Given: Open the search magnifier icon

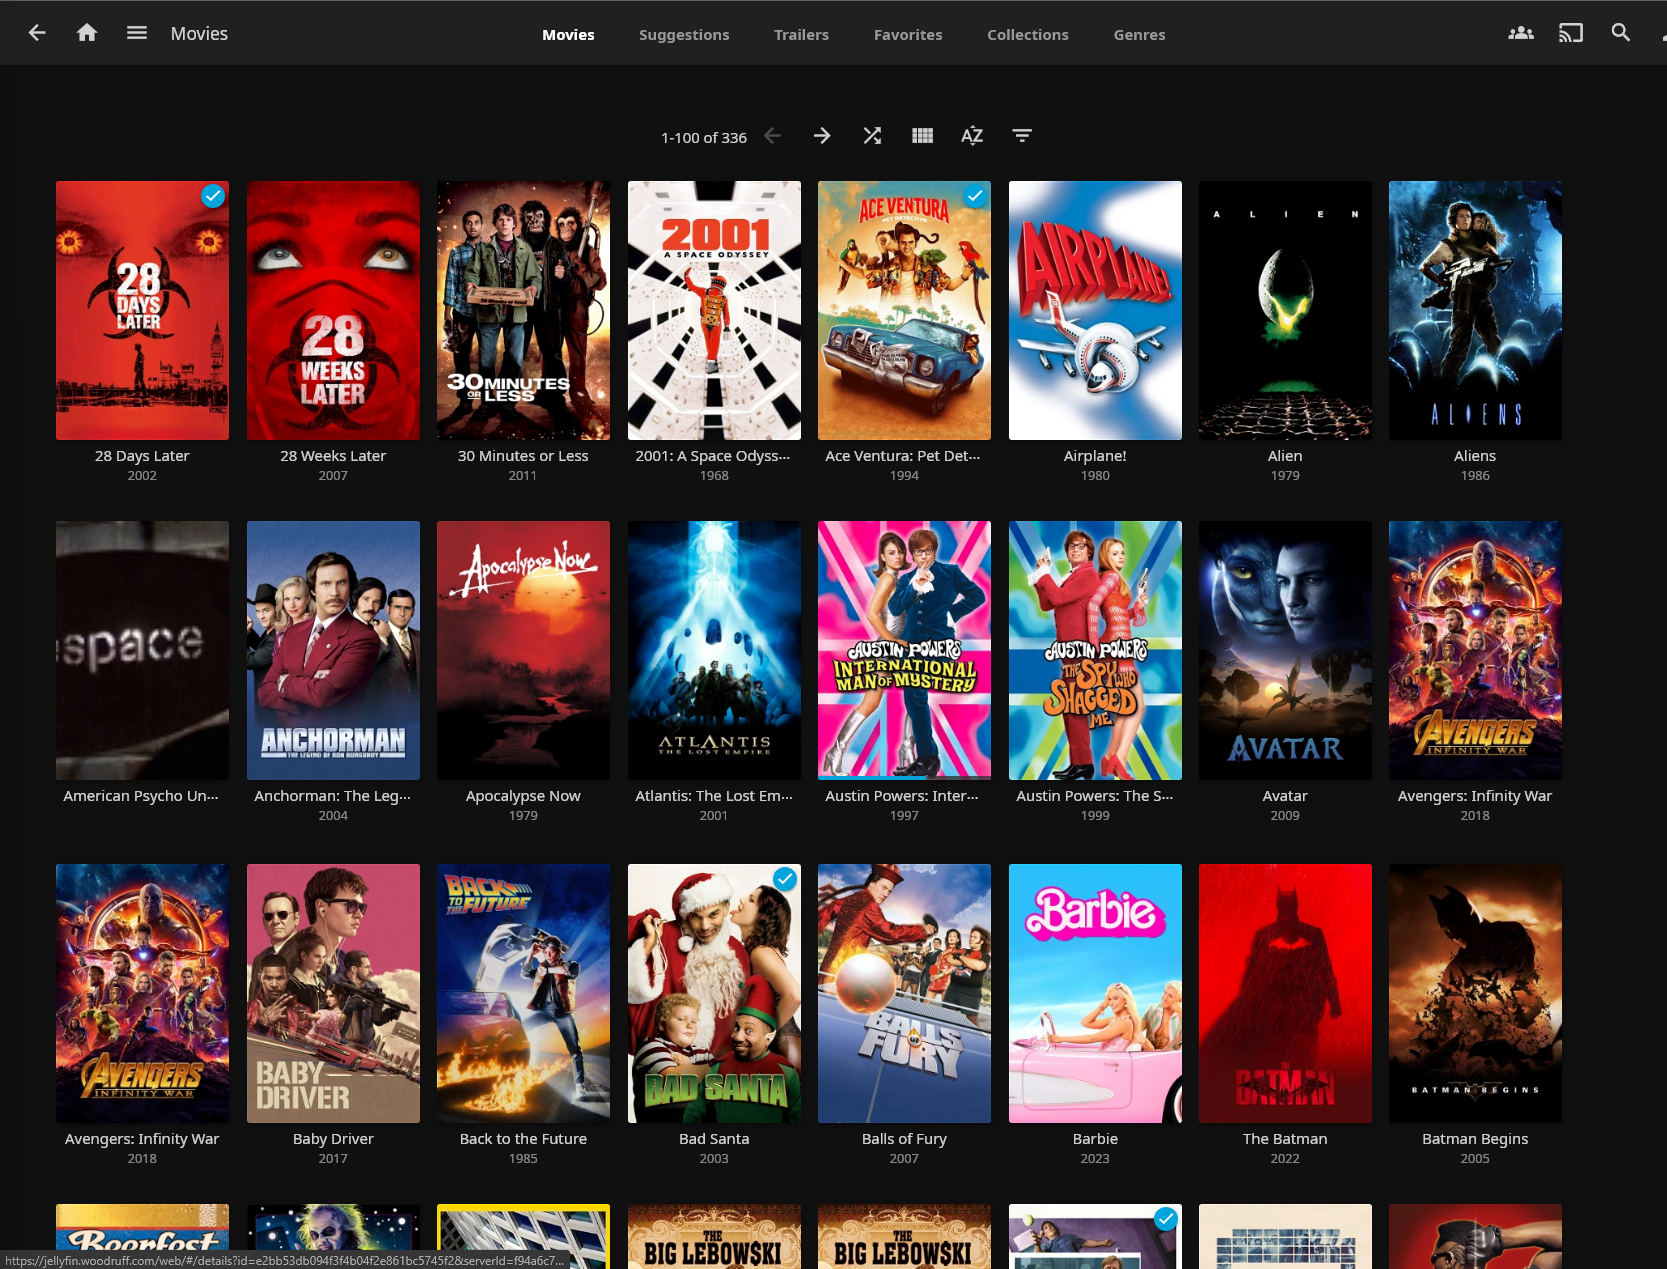Looking at the screenshot, I should [1621, 33].
